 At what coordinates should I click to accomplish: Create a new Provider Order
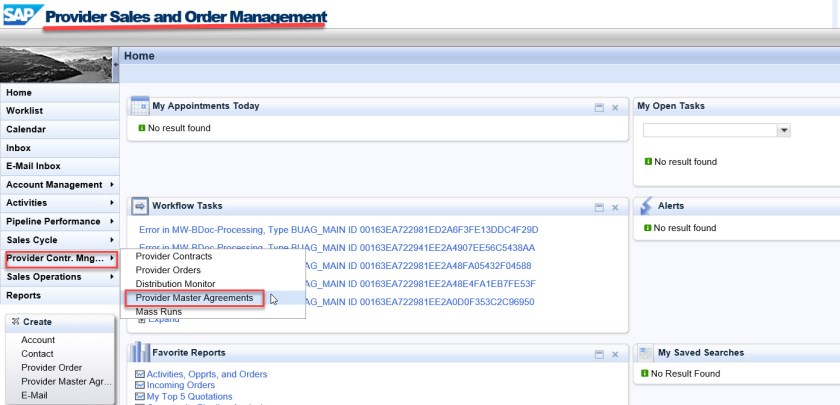[51, 368]
